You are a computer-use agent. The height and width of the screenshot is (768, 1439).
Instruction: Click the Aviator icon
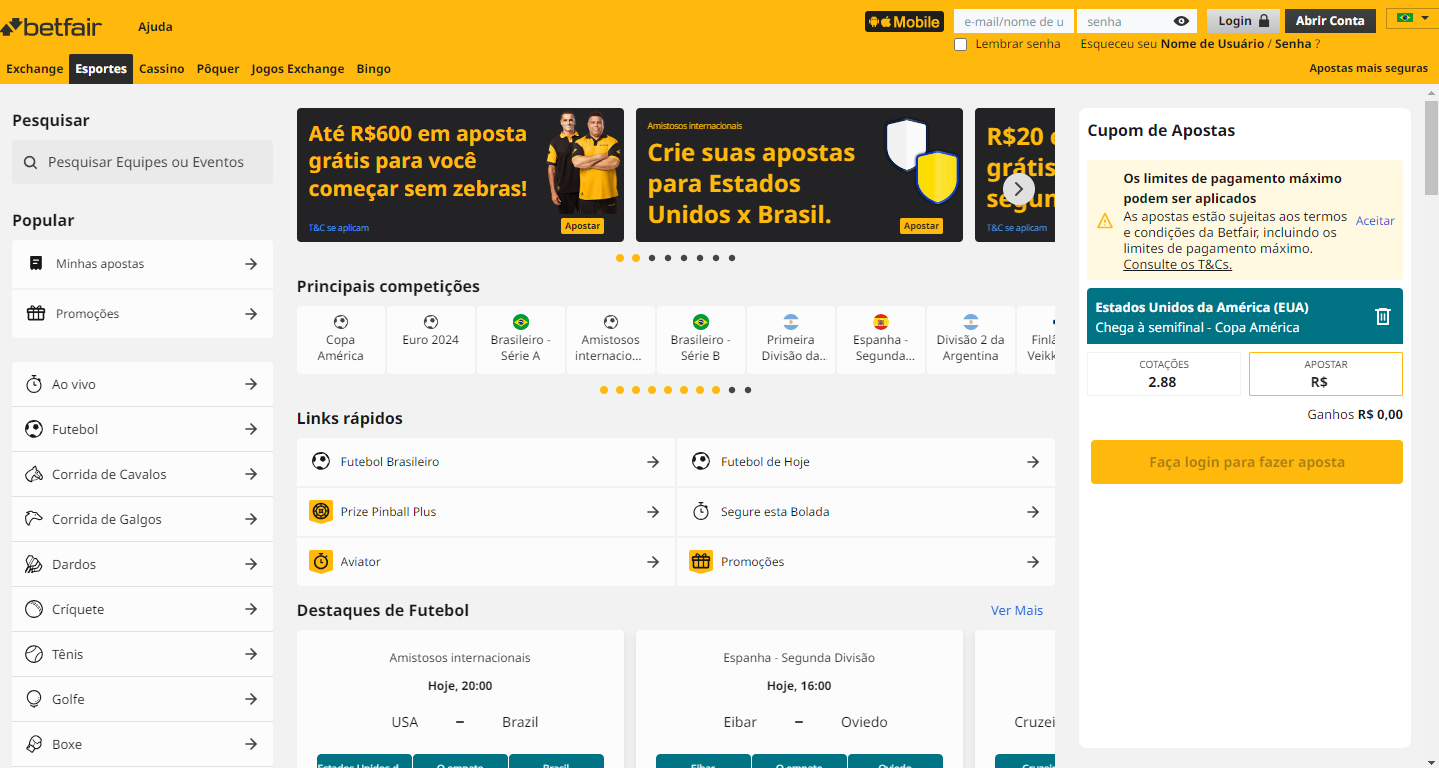pos(321,562)
